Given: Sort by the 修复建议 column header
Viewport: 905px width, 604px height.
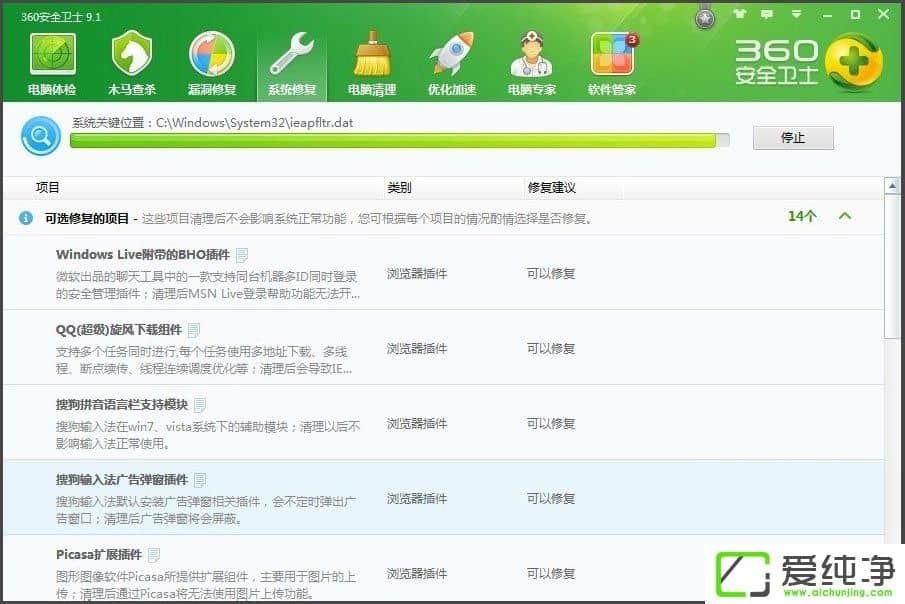Looking at the screenshot, I should coord(552,188).
